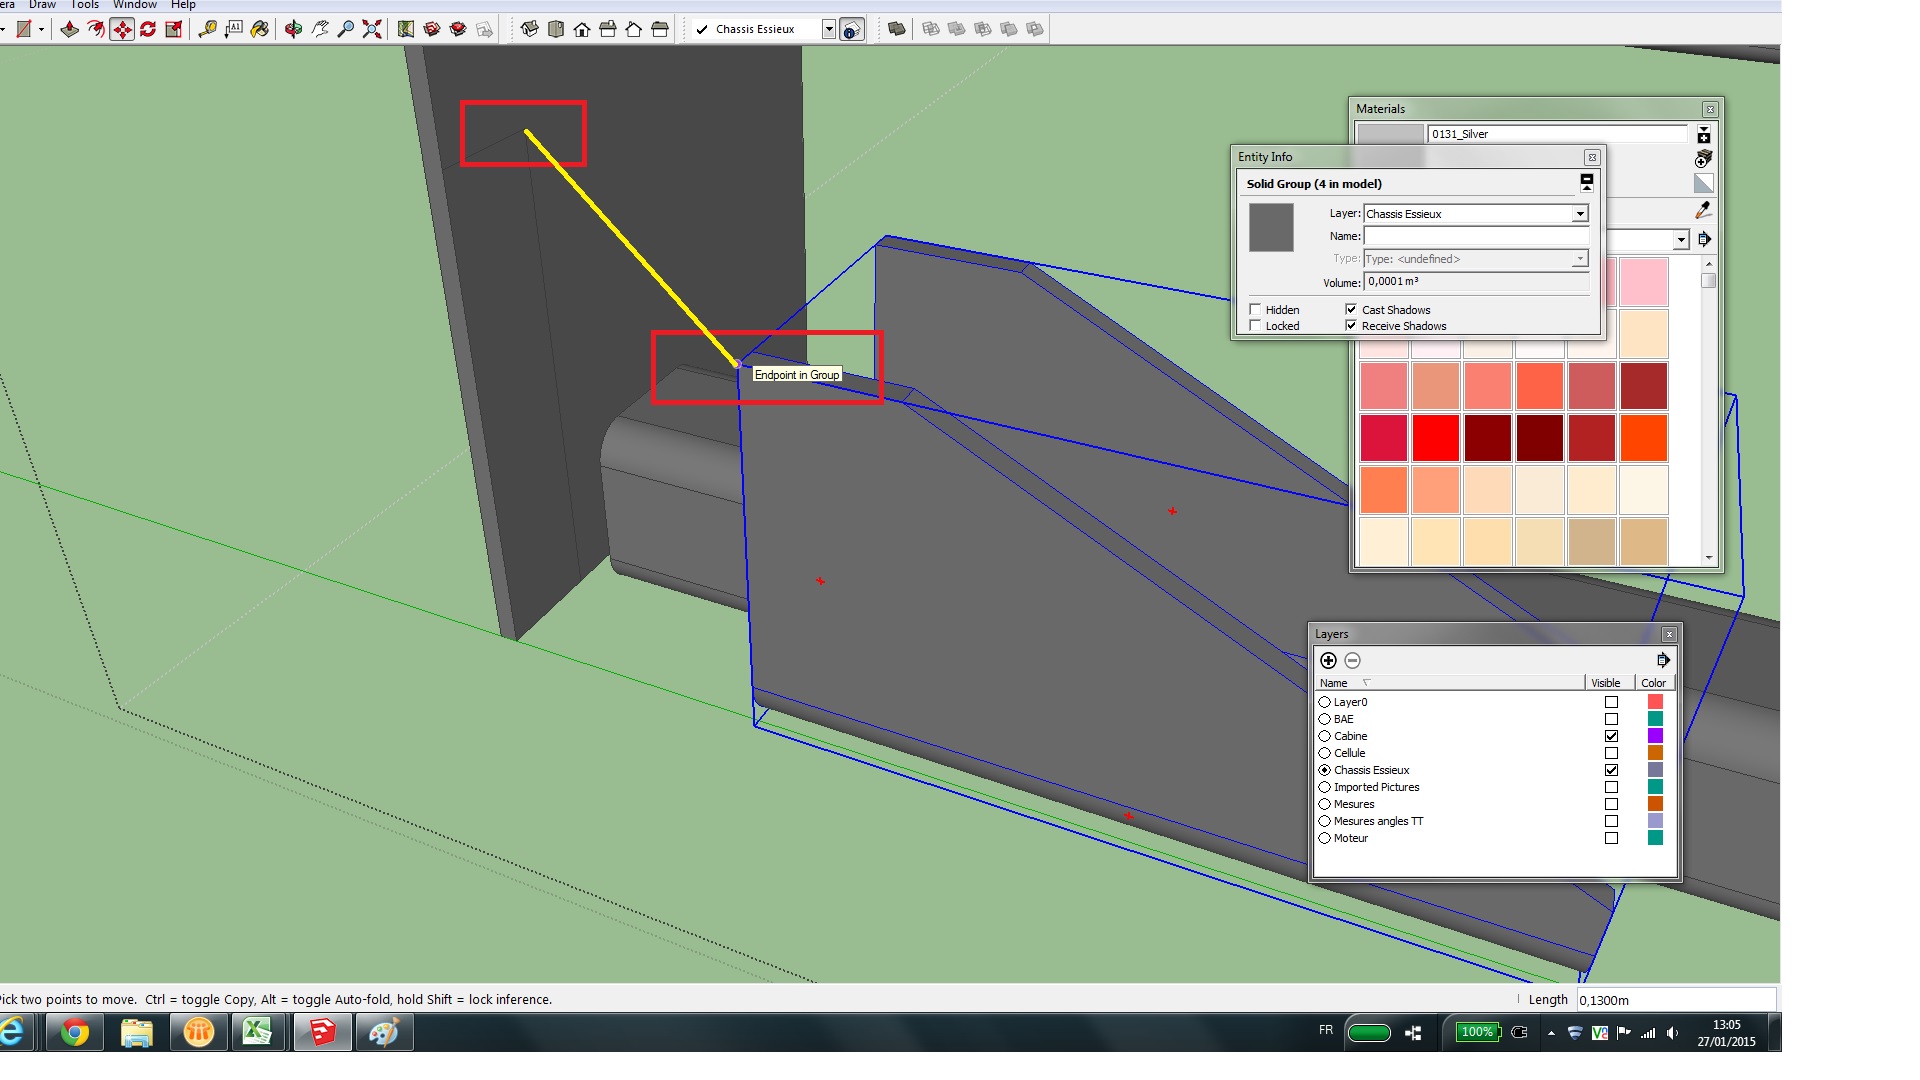Open the Window menu
The height and width of the screenshot is (1080, 1920).
[x=134, y=5]
